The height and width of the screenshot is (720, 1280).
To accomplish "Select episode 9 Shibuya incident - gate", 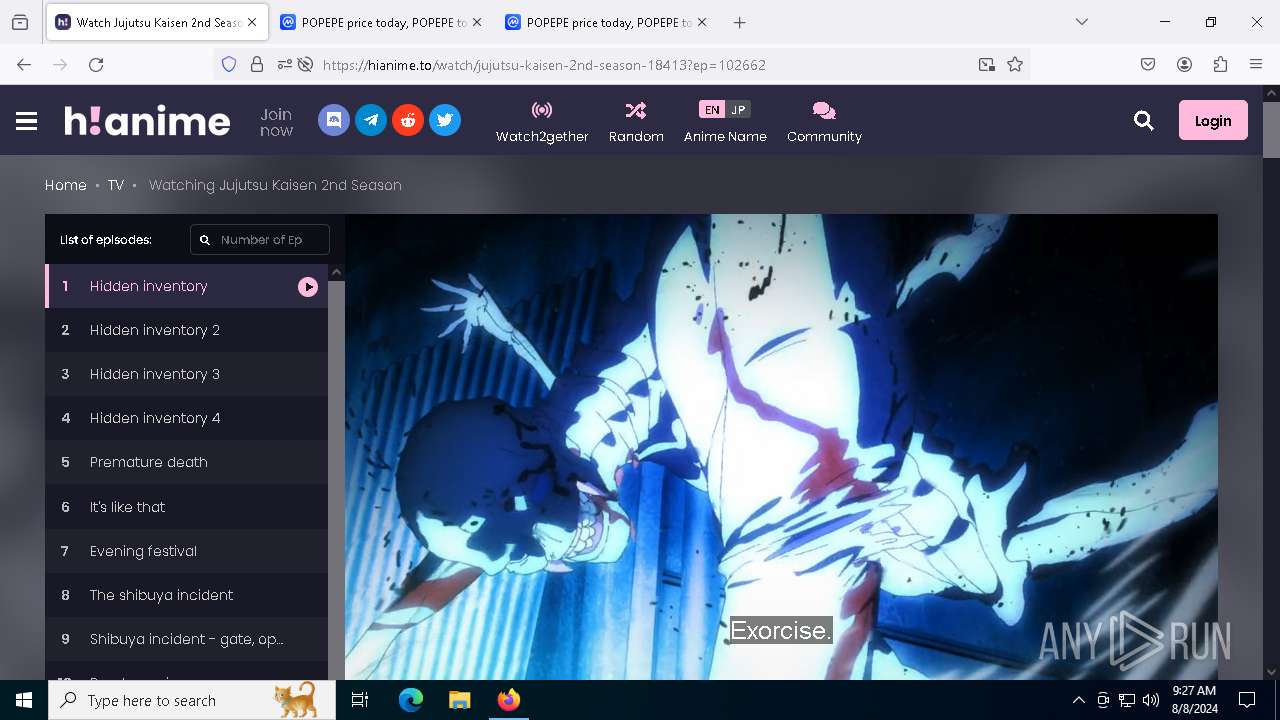I will [186, 639].
